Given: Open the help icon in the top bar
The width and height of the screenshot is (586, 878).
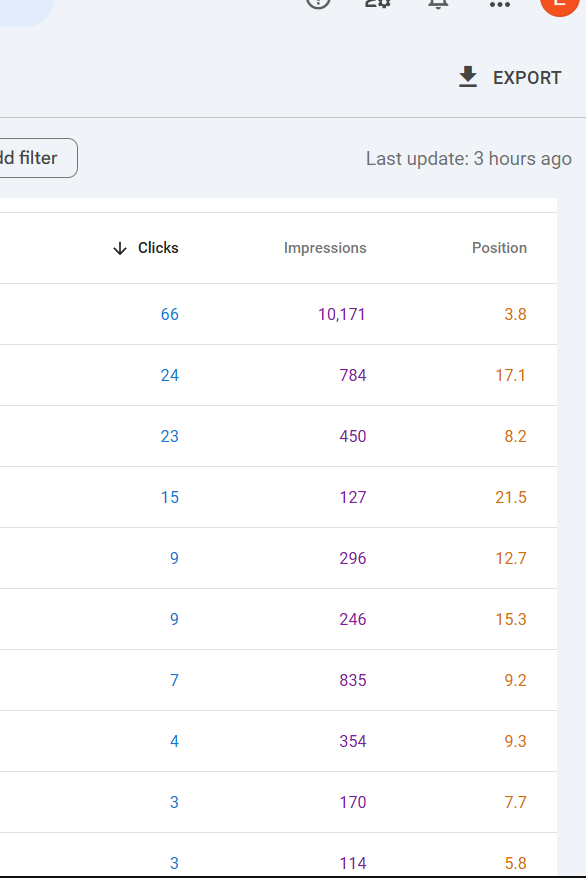Looking at the screenshot, I should 317,4.
